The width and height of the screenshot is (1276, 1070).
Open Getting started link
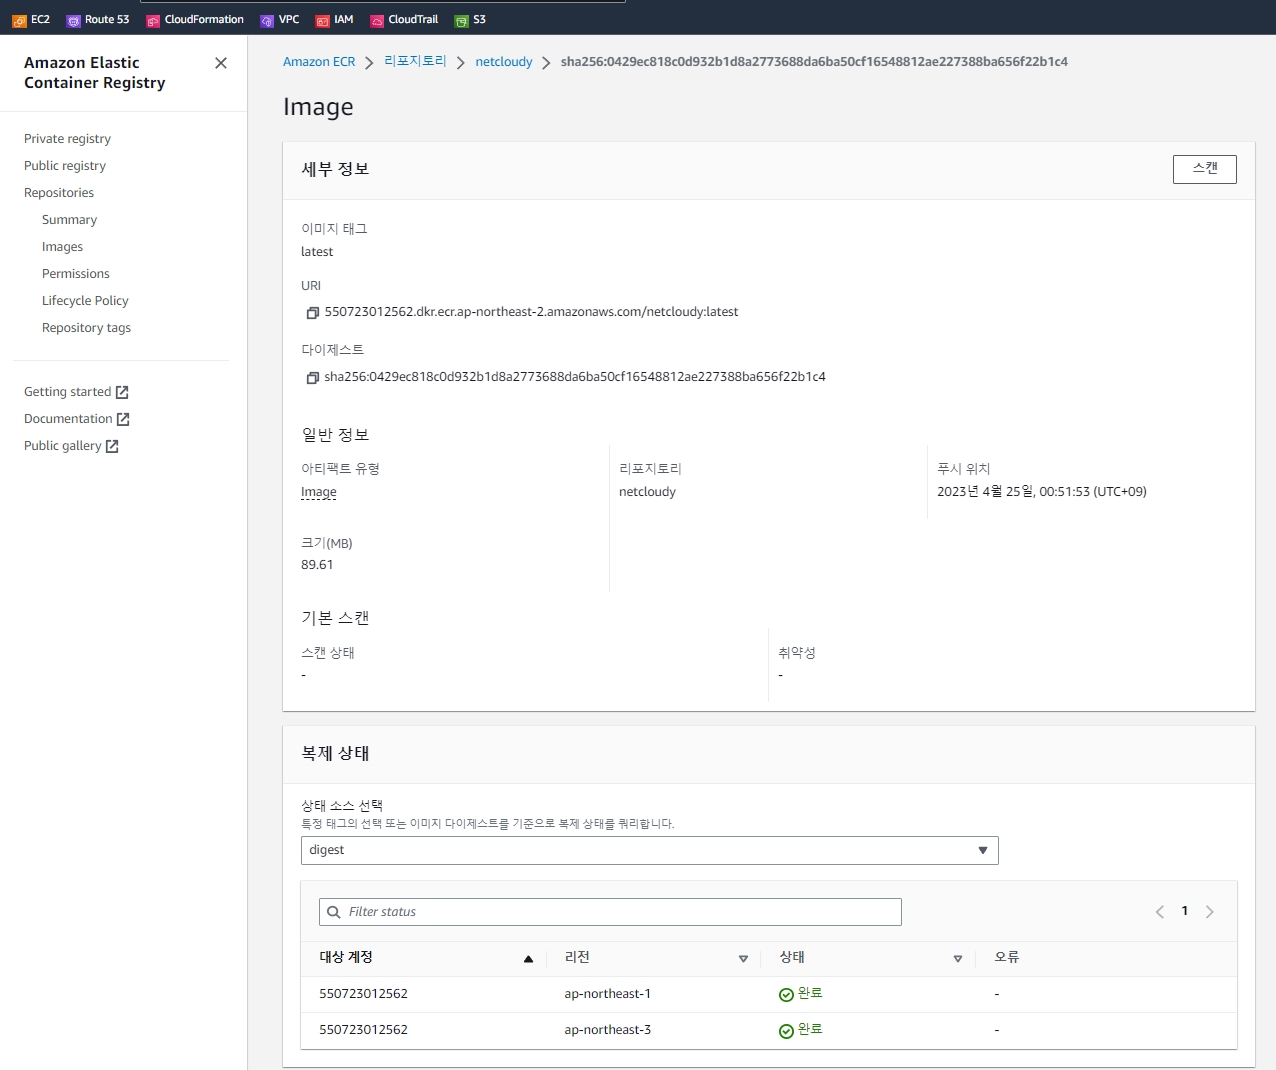click(67, 392)
